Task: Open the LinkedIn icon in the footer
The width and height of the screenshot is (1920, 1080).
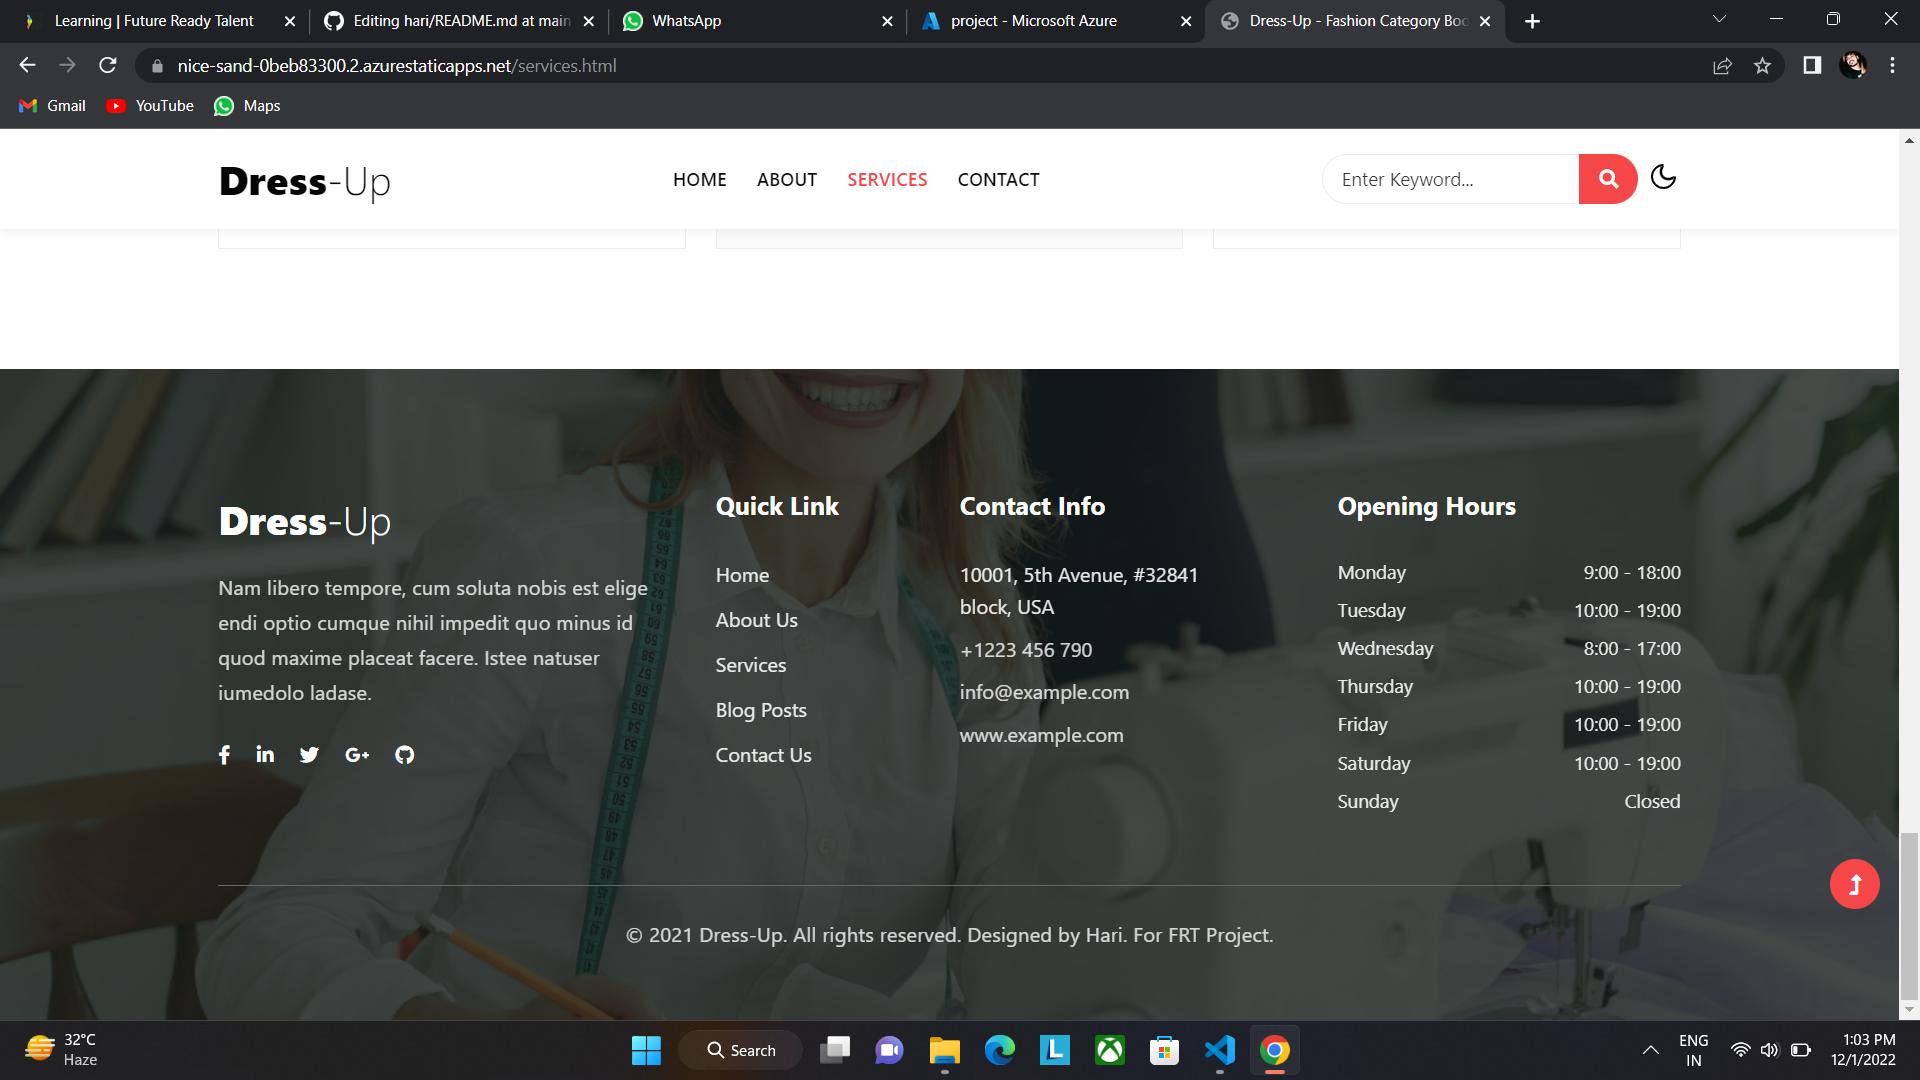Action: point(264,755)
